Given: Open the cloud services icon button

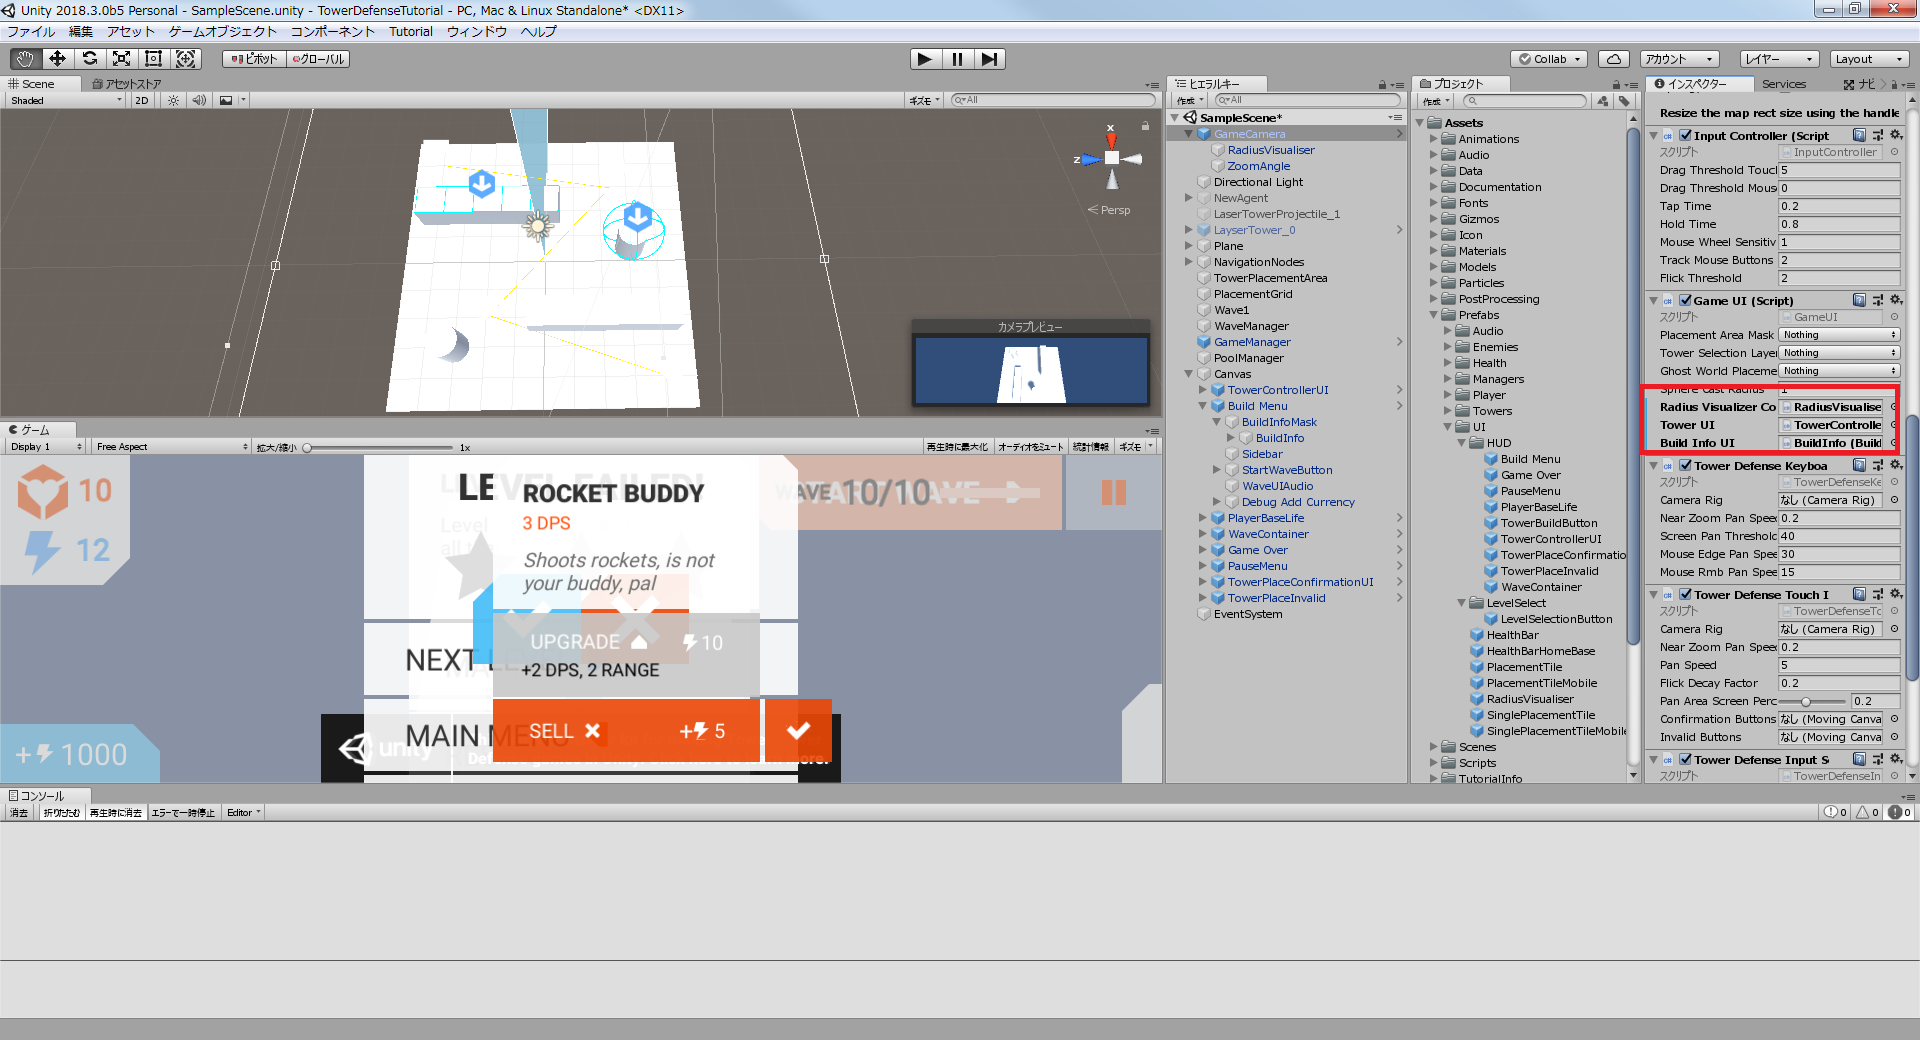Looking at the screenshot, I should pyautogui.click(x=1613, y=59).
